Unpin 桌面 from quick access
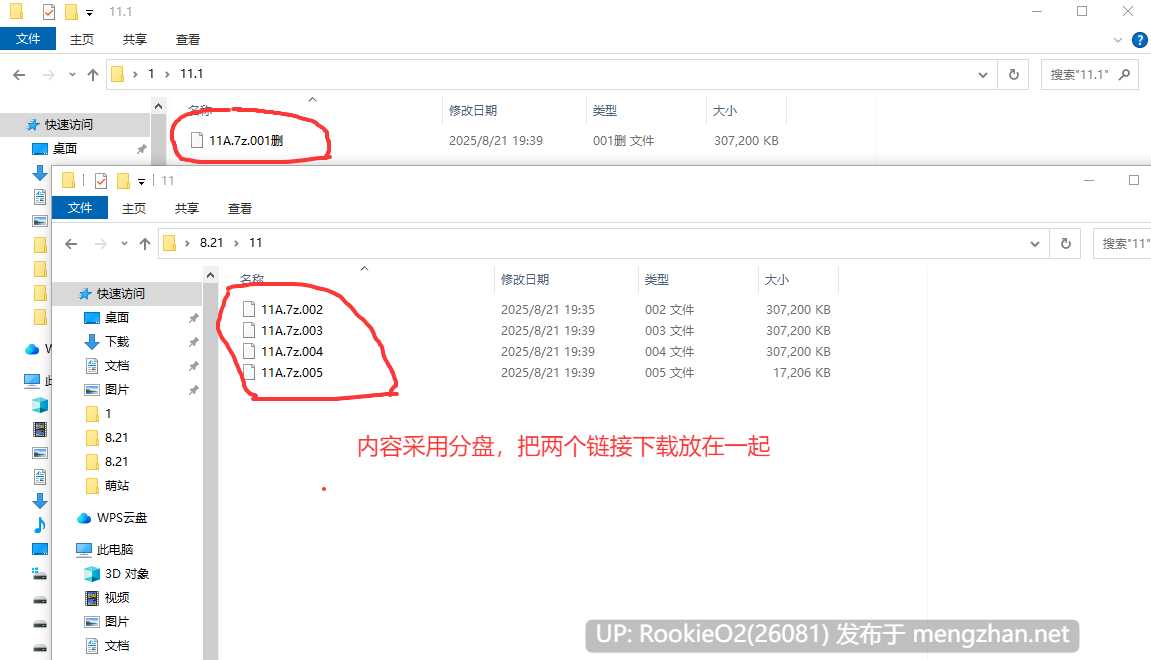Viewport: 1151px width, 660px height. tap(193, 318)
